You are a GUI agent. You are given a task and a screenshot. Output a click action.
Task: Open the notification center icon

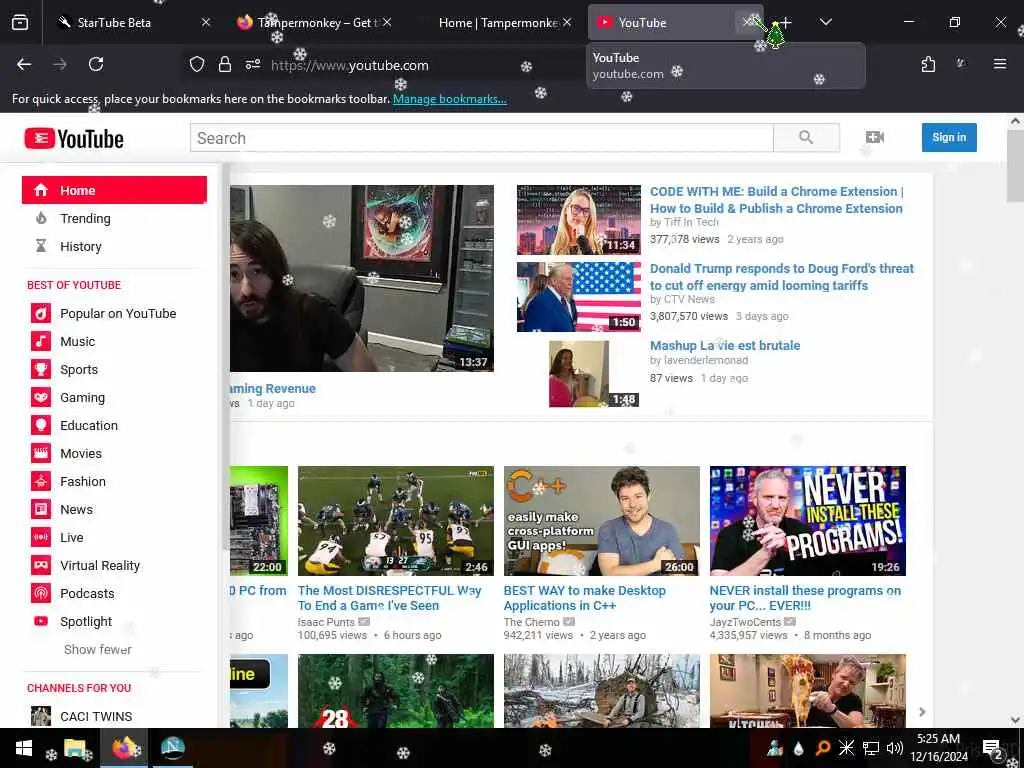(x=992, y=748)
